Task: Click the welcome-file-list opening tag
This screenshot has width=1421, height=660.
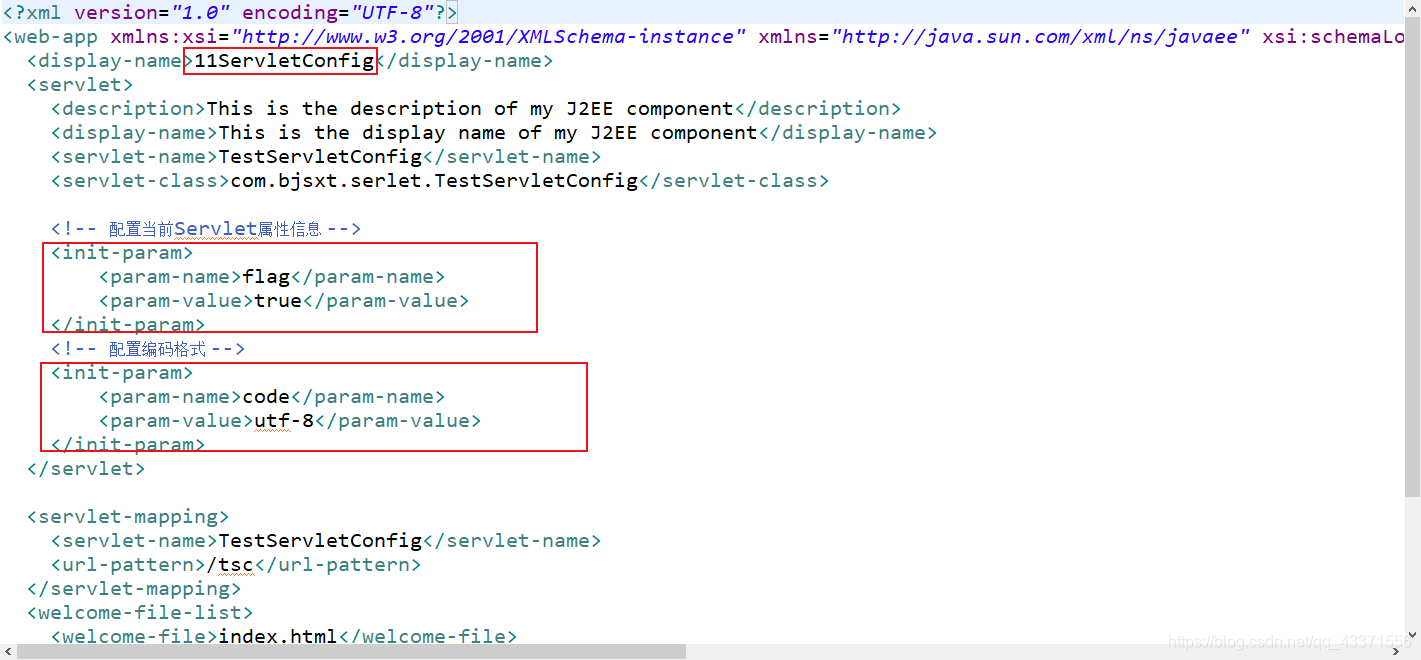Action: 140,613
